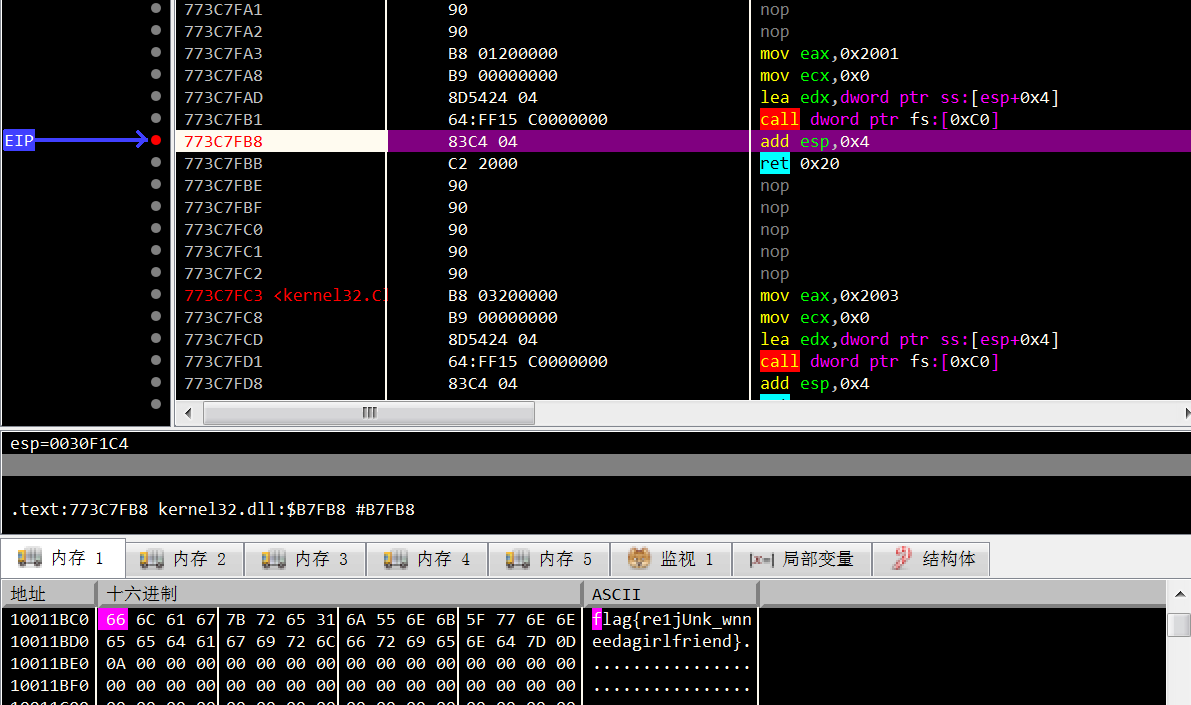Open the 内存 3 tab

(x=306, y=559)
